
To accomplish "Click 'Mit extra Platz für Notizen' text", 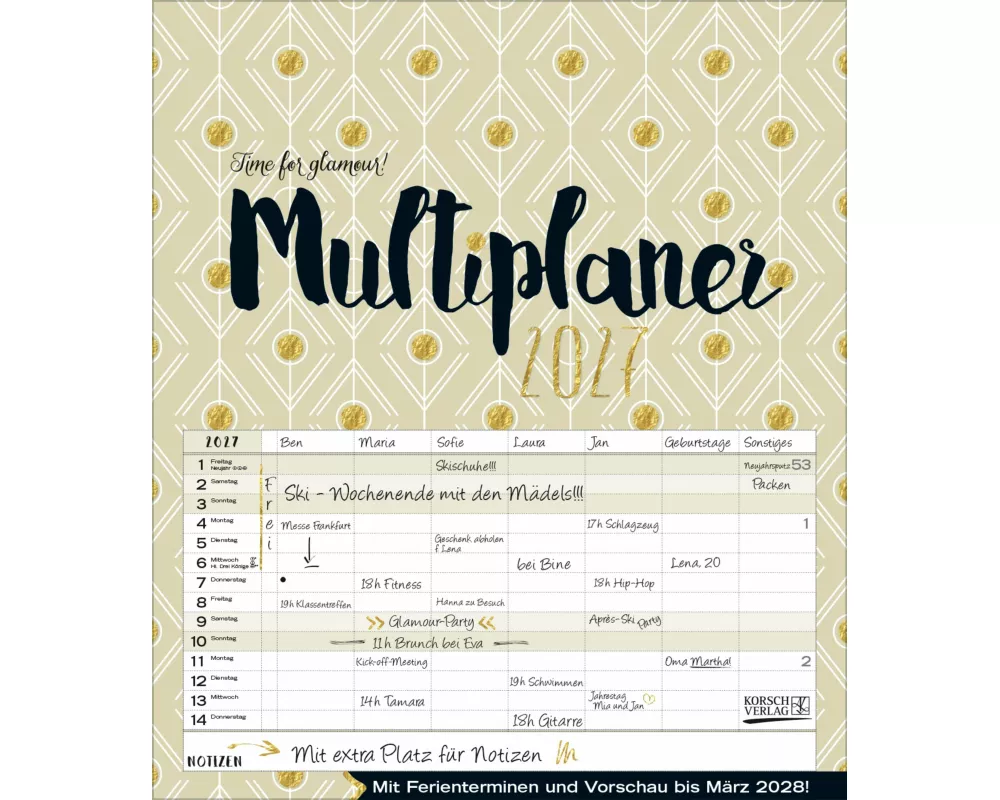I will coord(416,755).
